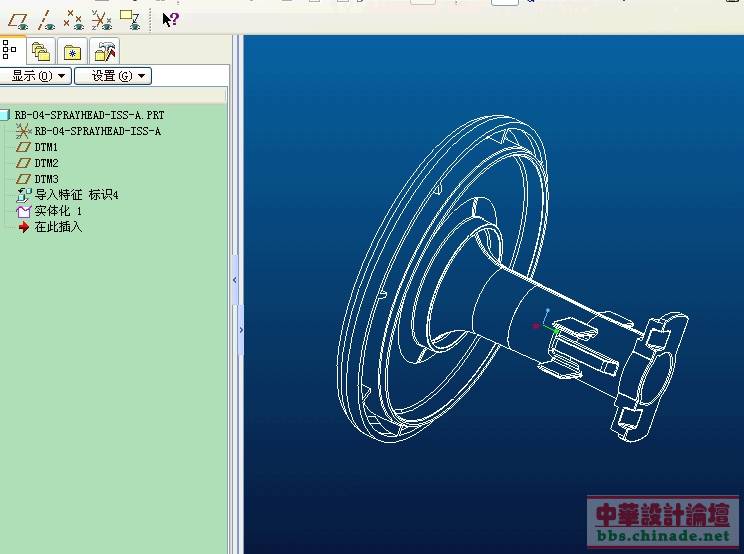
Task: Click the 实体化 1 solidify feature icon
Action: pos(25,211)
